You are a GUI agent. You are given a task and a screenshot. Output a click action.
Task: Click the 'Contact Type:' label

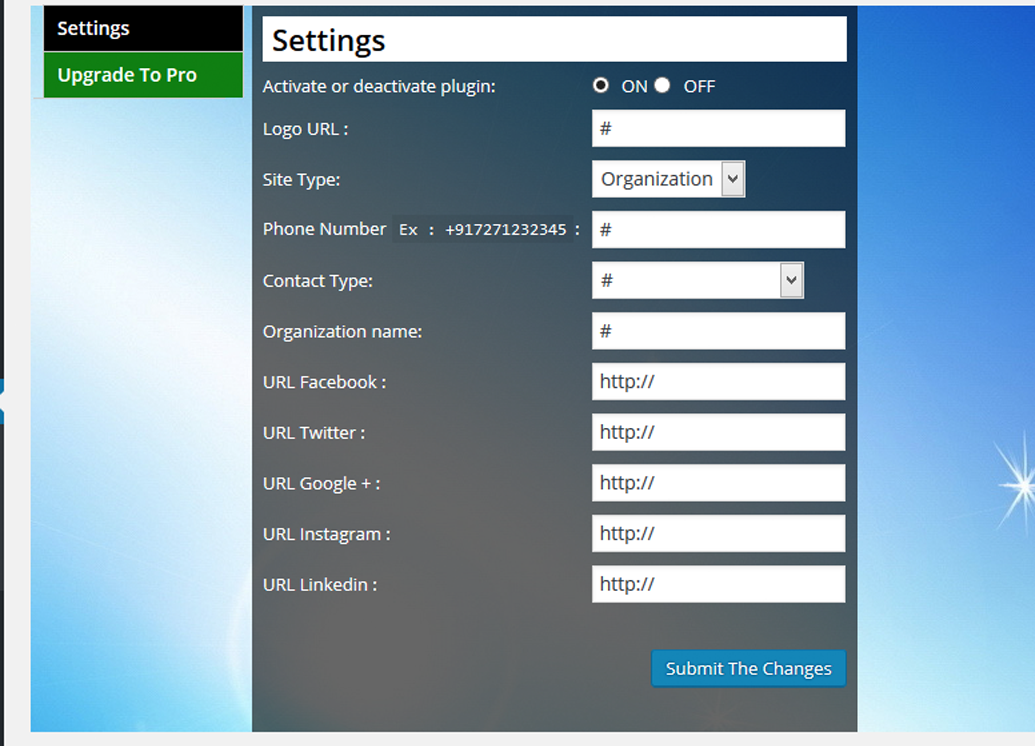click(x=317, y=281)
